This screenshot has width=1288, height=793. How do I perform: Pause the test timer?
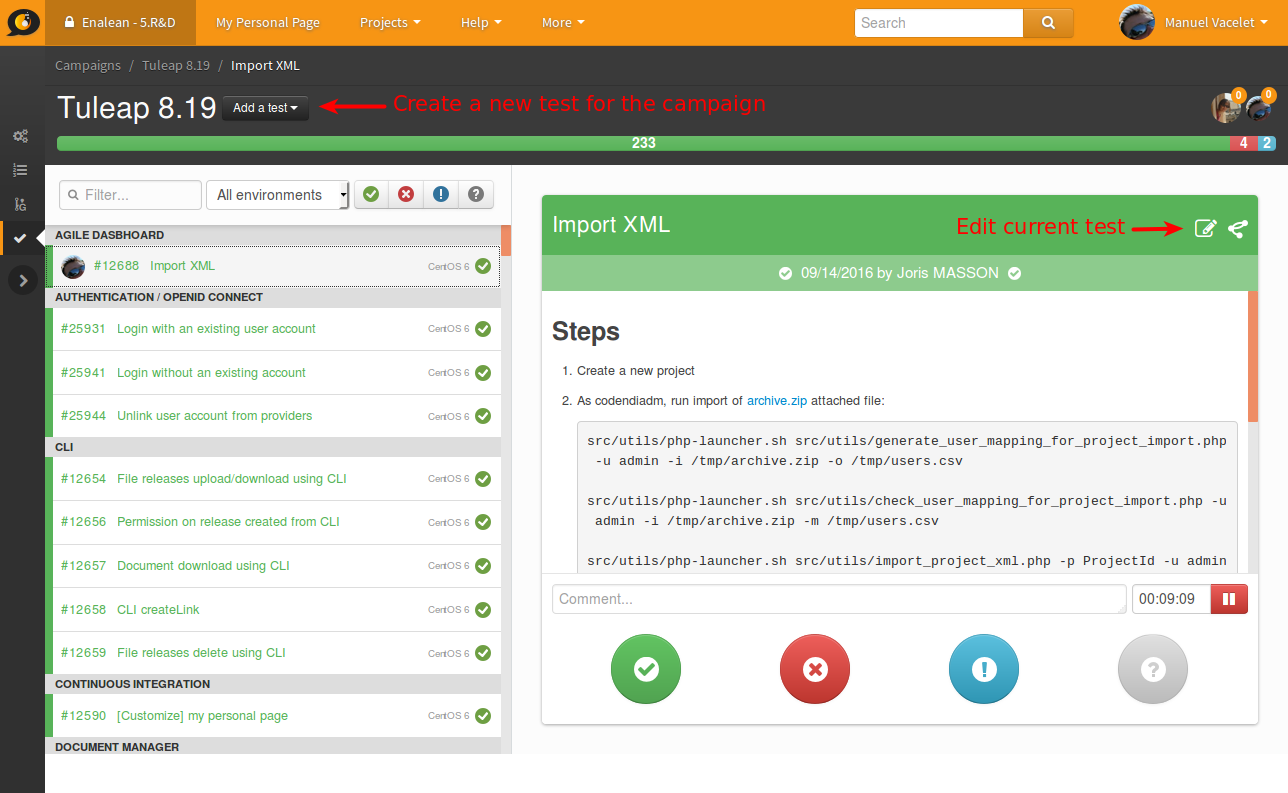(1229, 599)
